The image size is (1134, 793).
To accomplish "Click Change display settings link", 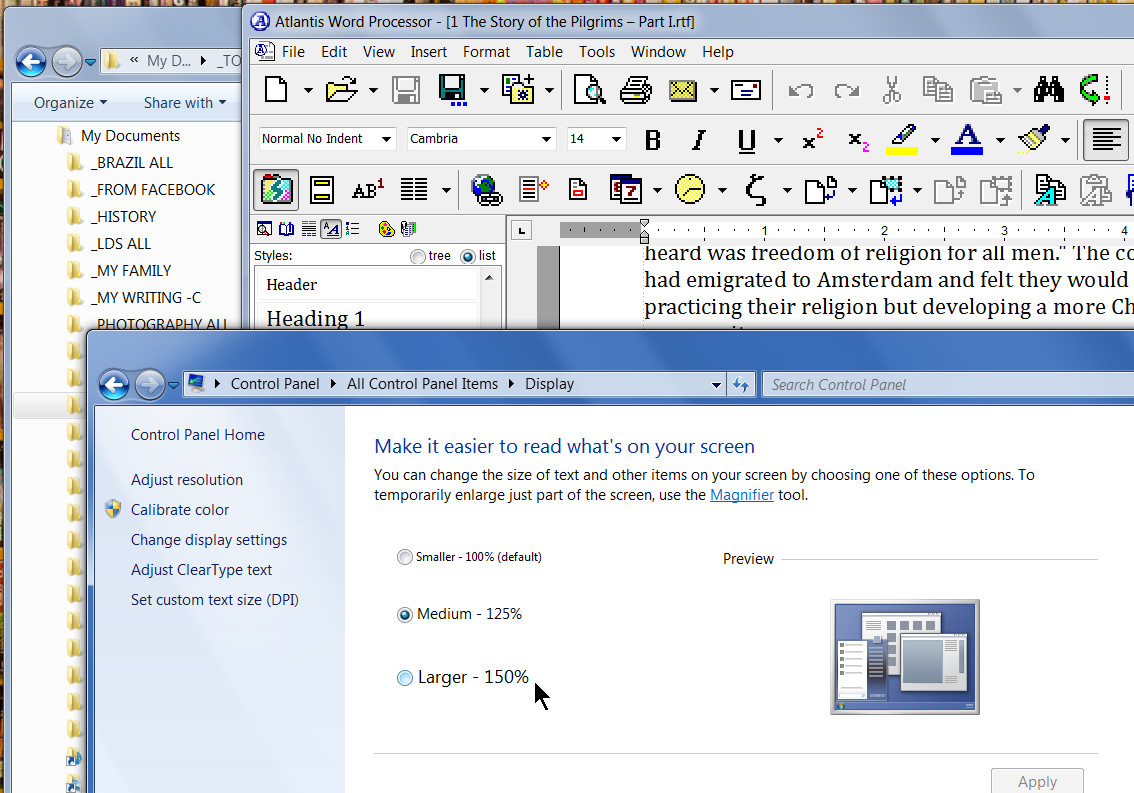I will click(x=208, y=540).
